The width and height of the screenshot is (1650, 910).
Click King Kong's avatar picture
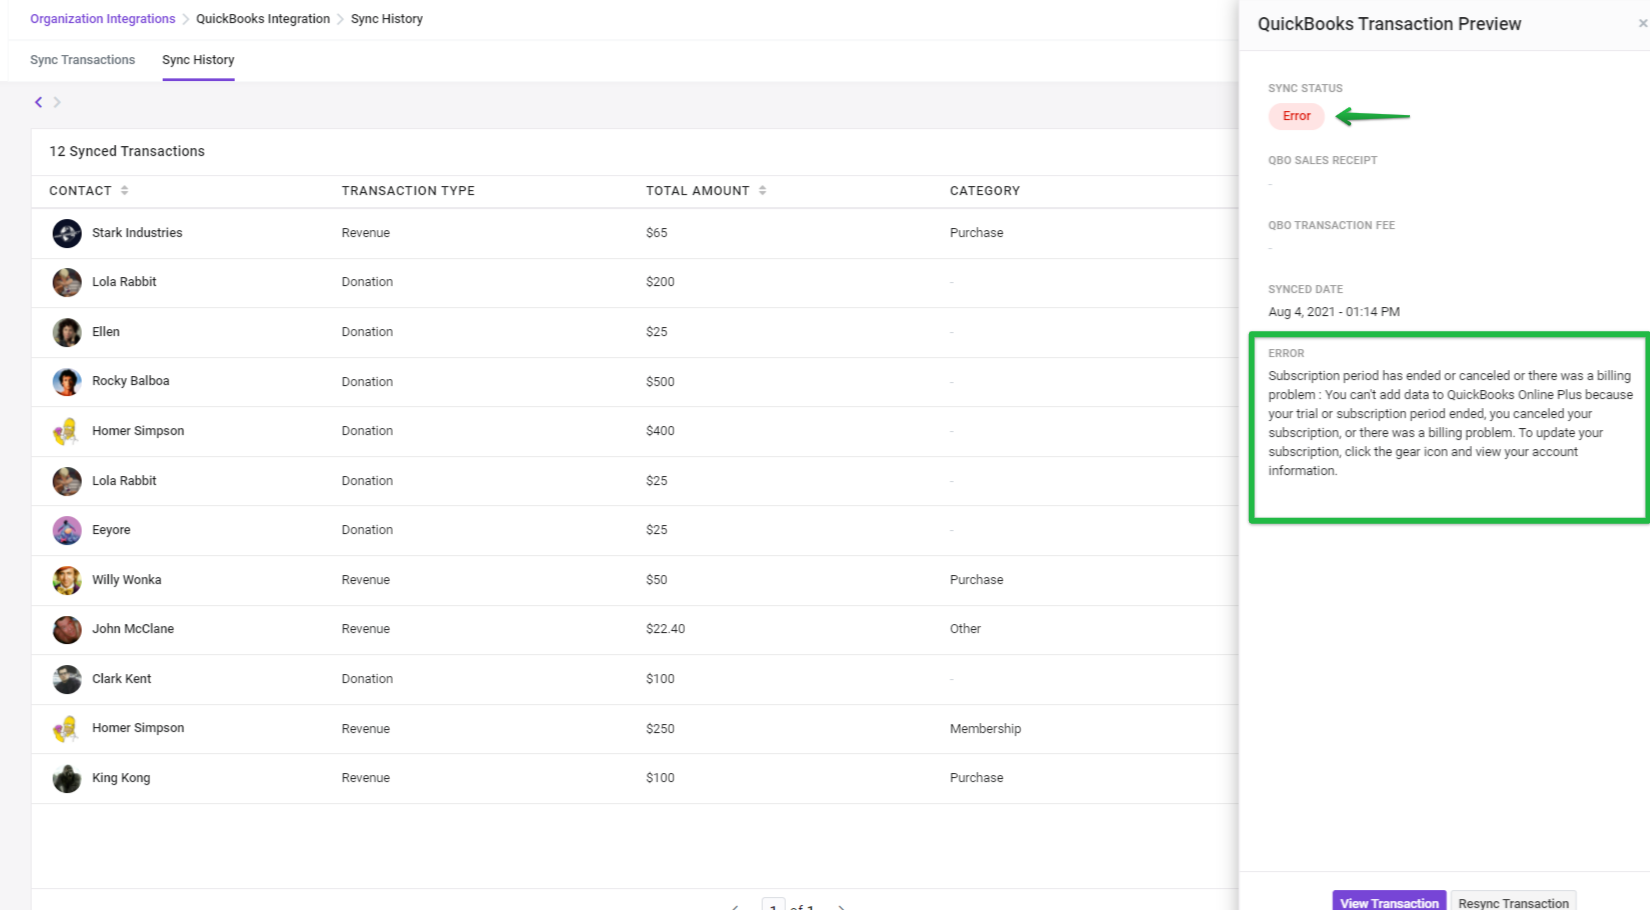[x=67, y=778]
